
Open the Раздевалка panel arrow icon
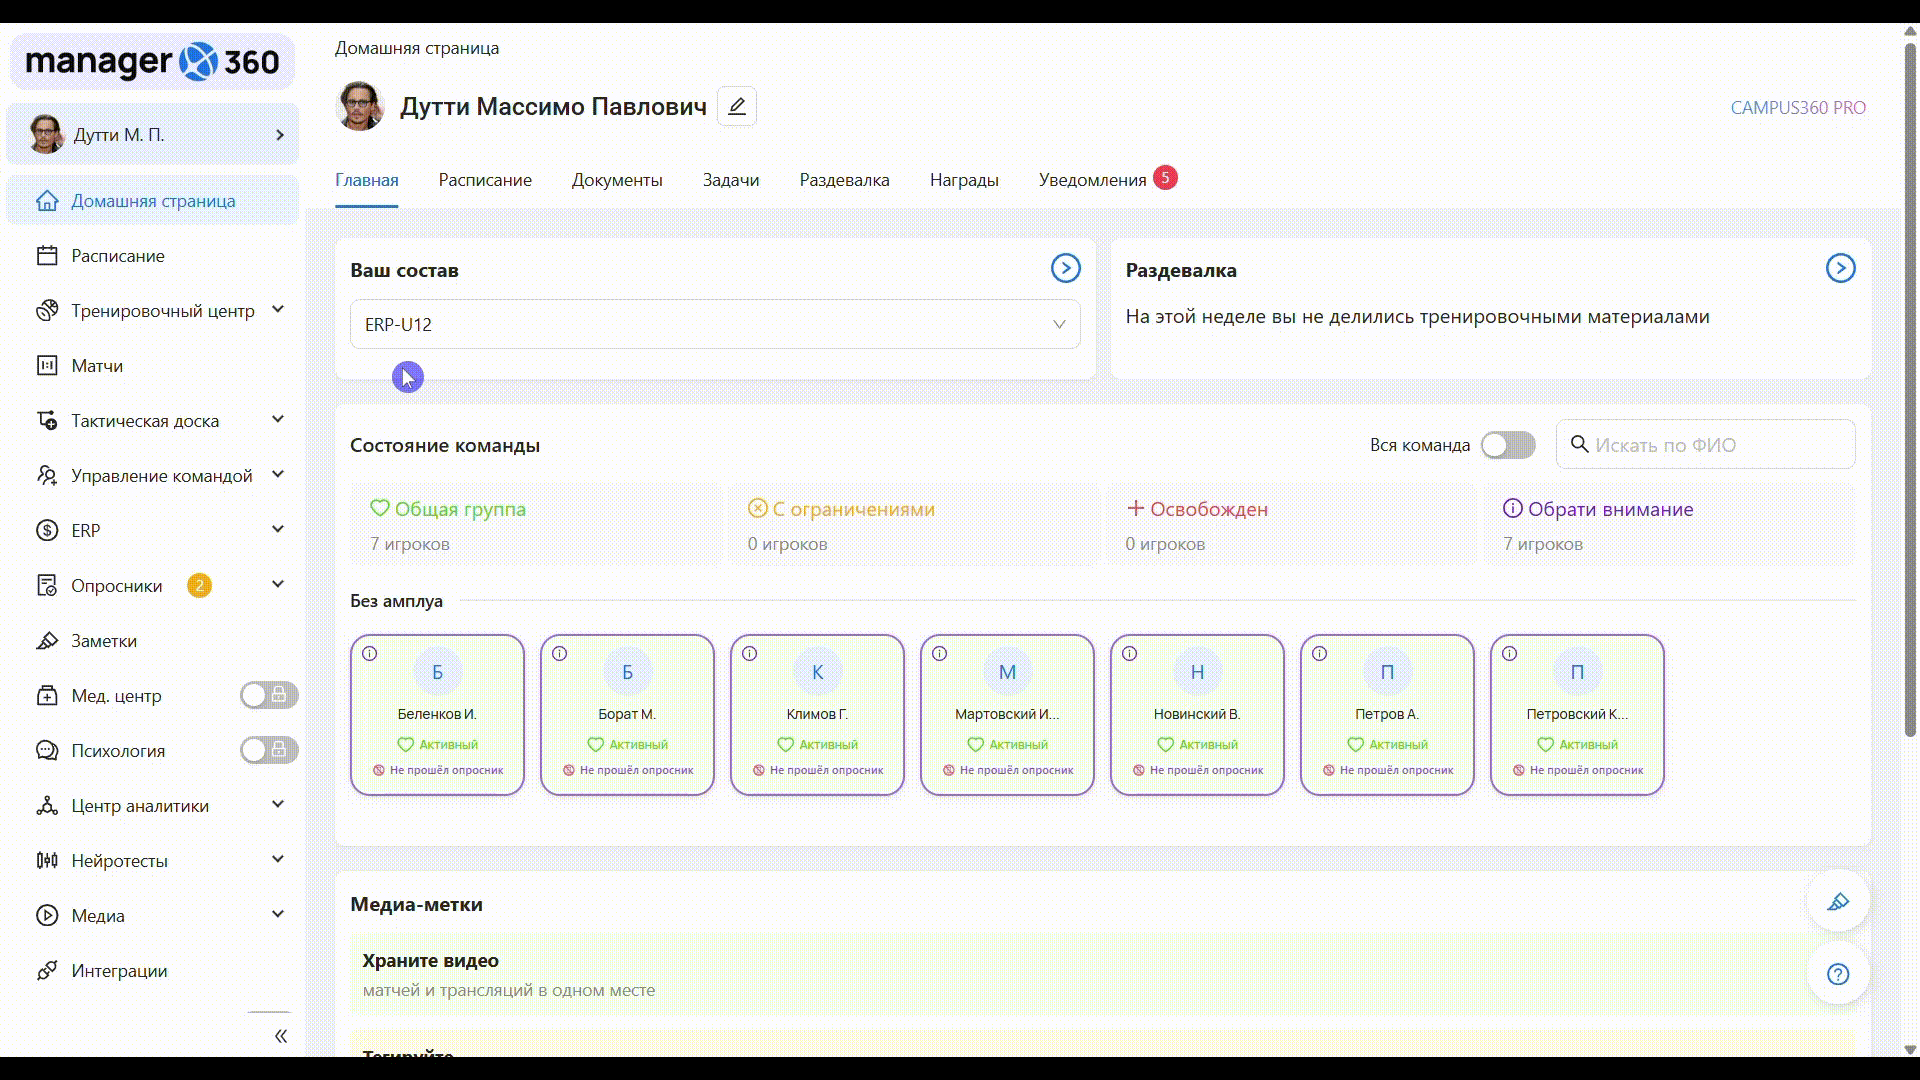(1840, 268)
